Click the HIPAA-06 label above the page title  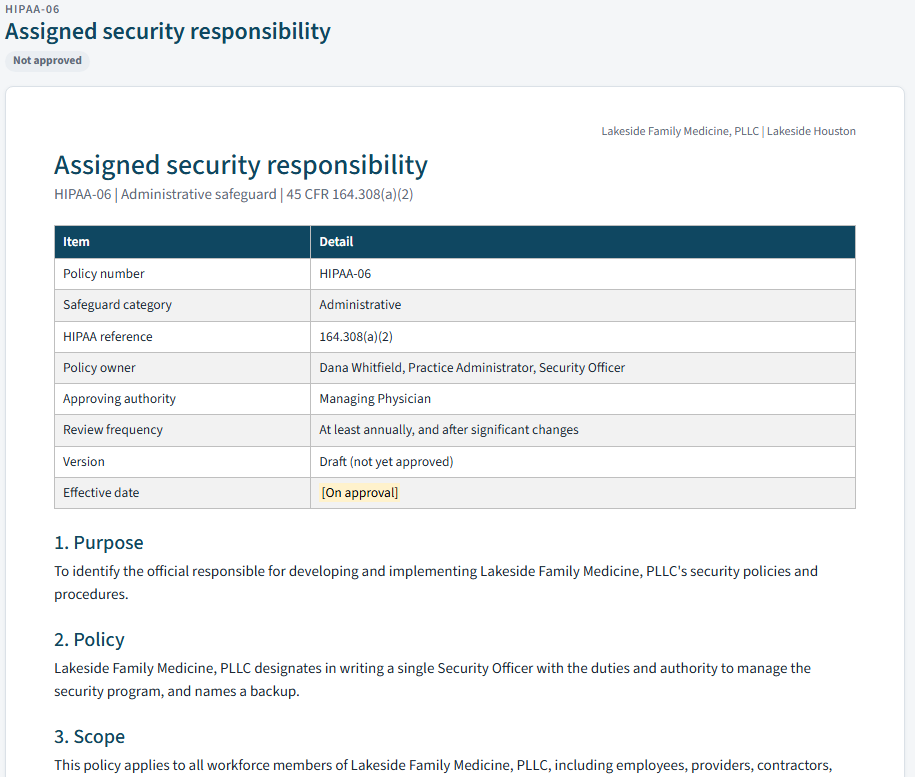coord(32,9)
